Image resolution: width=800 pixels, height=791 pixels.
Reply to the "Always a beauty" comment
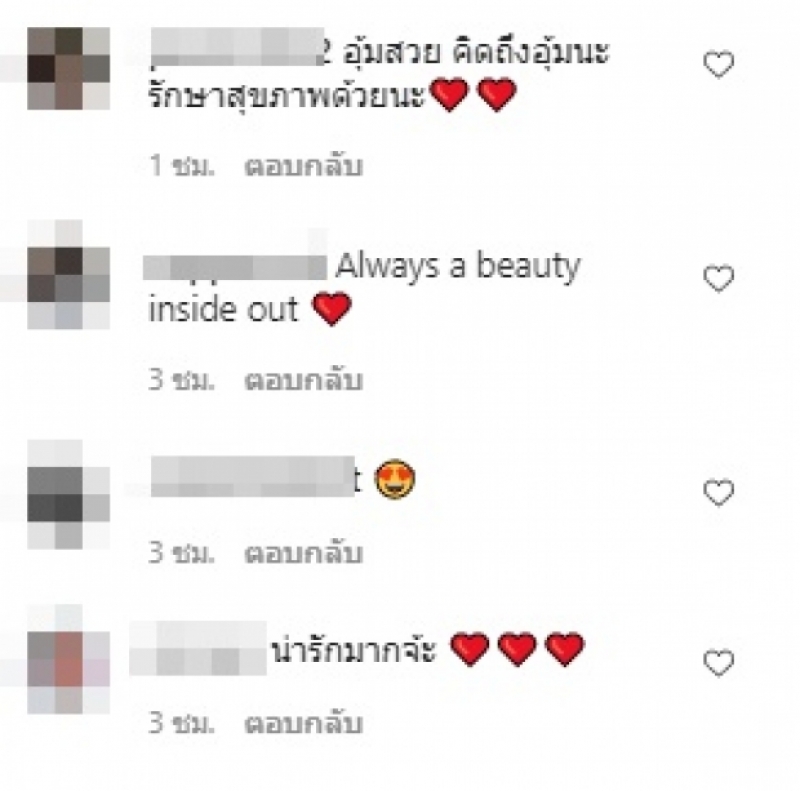pos(304,381)
